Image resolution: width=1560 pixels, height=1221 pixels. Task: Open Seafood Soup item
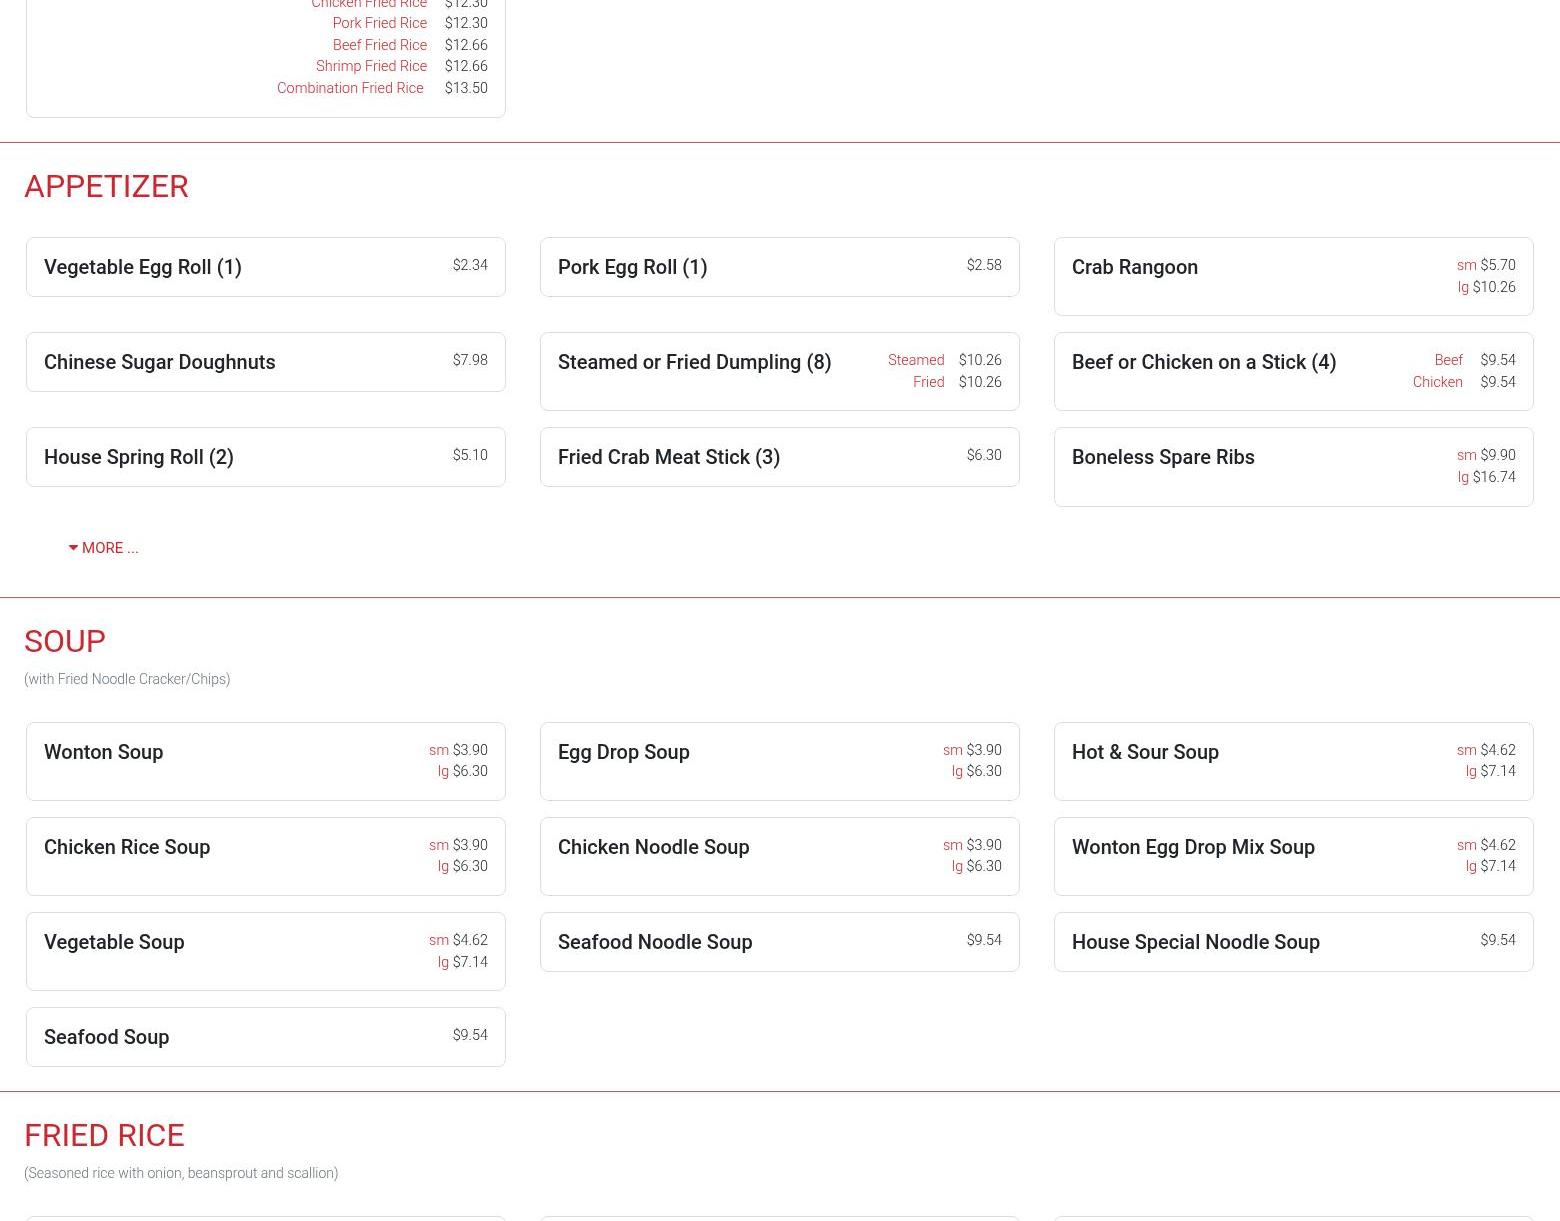(x=106, y=1037)
